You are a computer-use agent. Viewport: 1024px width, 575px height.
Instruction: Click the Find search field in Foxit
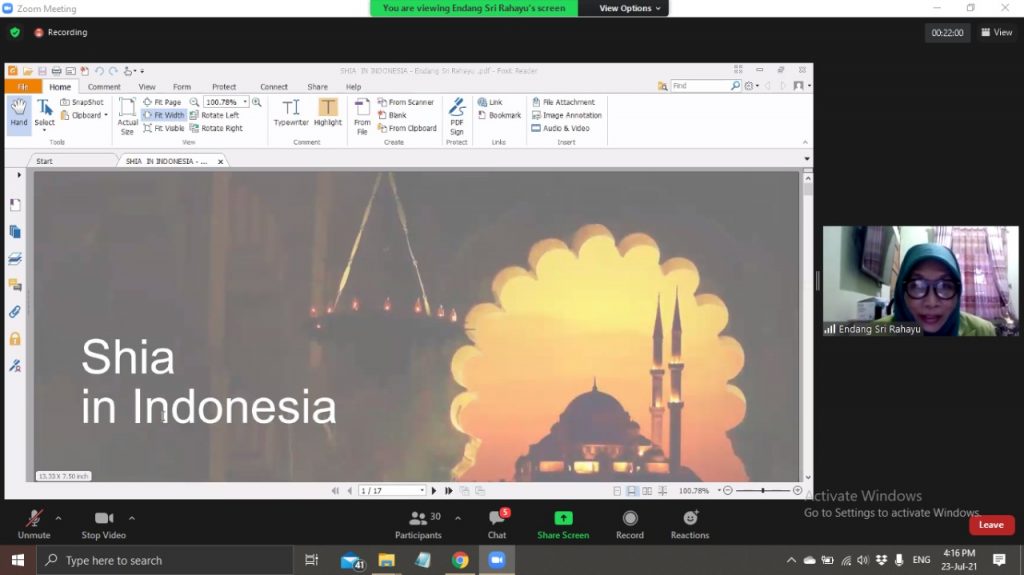700,86
